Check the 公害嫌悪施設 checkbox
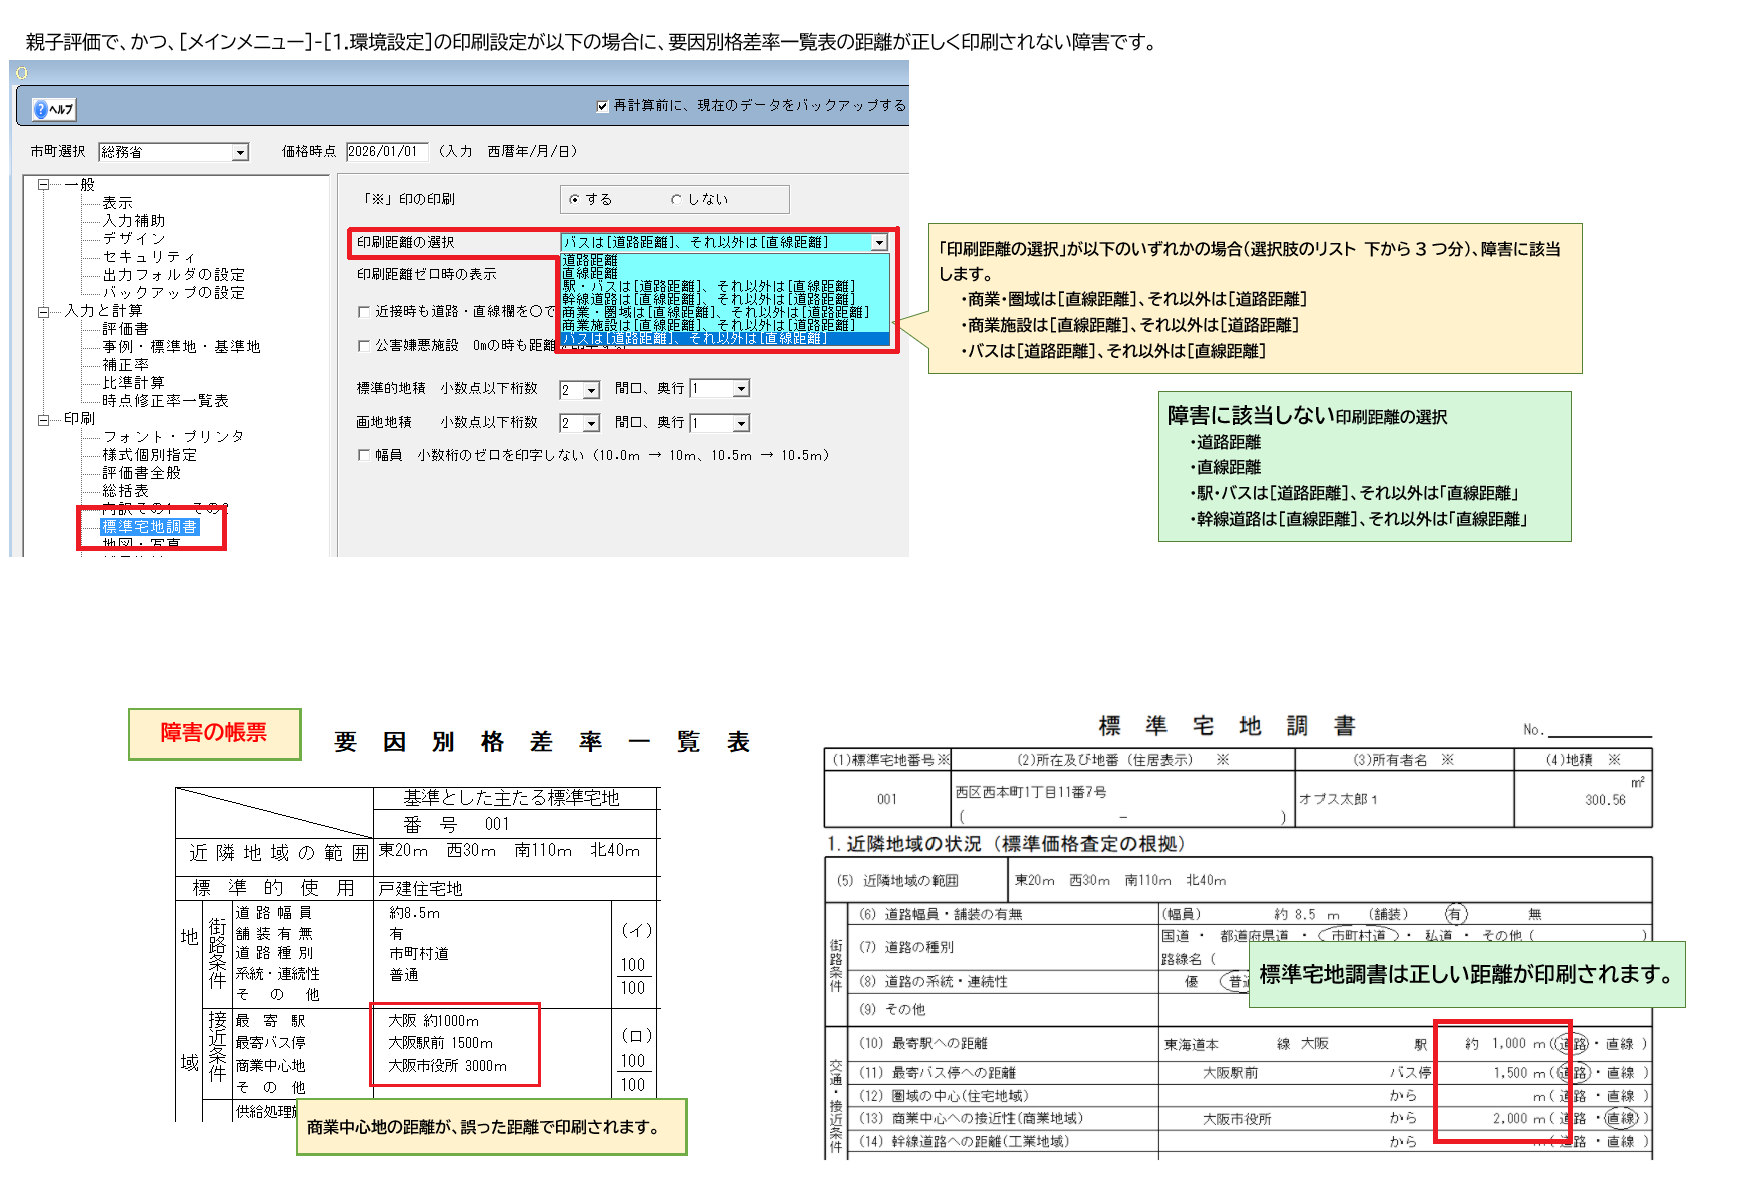This screenshot has height=1182, width=1739. pos(364,346)
